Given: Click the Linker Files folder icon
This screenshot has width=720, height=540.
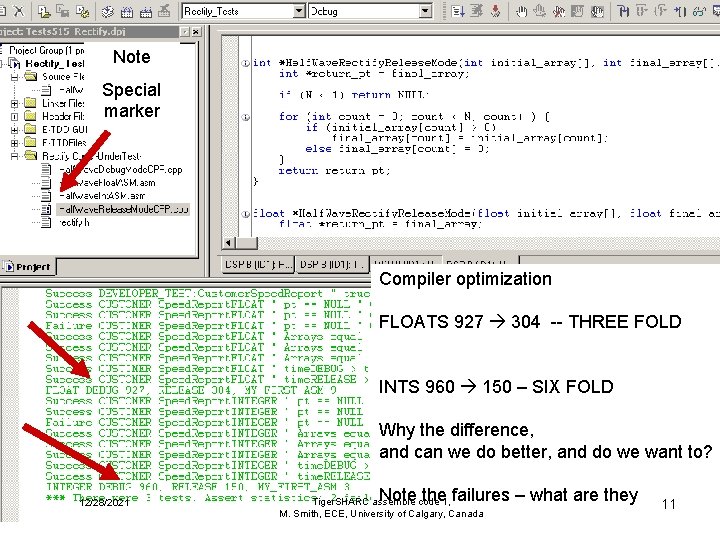Looking at the screenshot, I should (30, 103).
